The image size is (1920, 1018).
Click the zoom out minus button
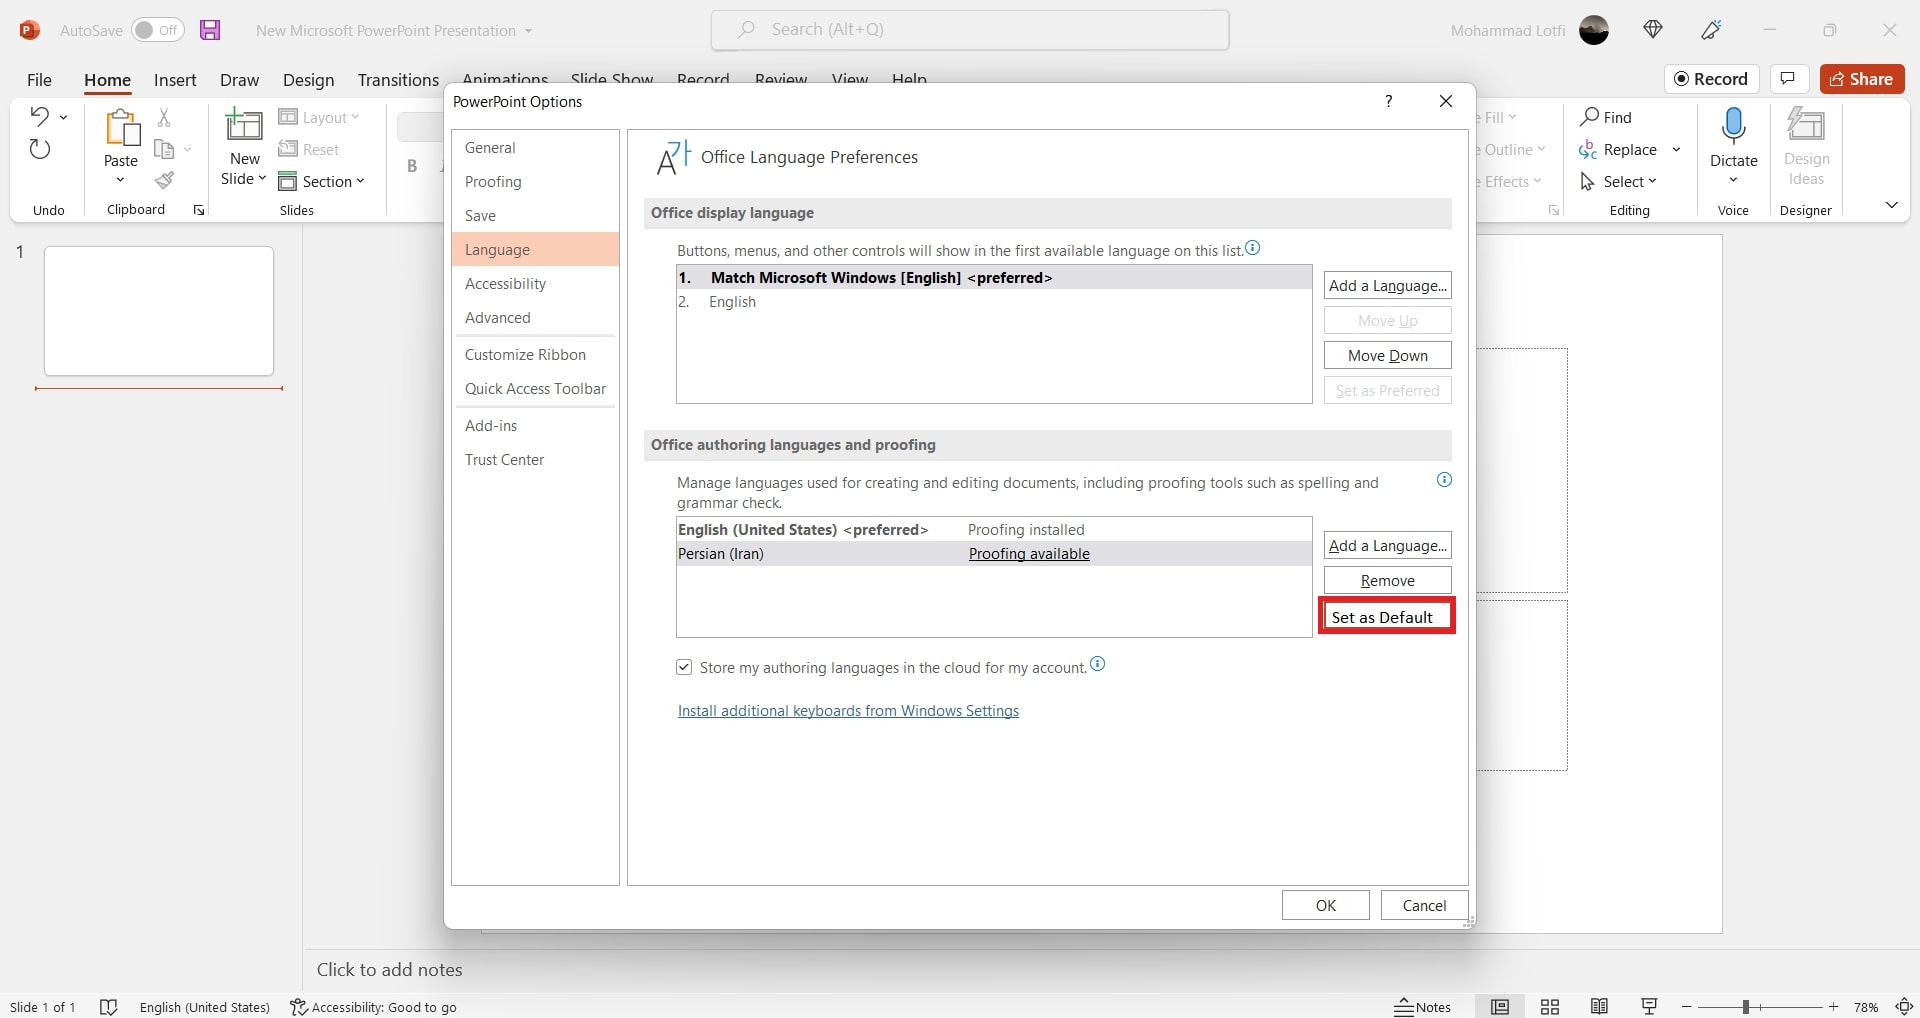pyautogui.click(x=1687, y=1007)
